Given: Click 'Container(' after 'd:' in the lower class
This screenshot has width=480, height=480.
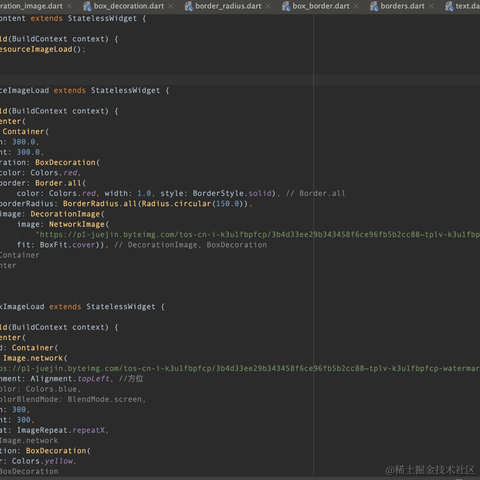Looking at the screenshot, I should (35, 348).
